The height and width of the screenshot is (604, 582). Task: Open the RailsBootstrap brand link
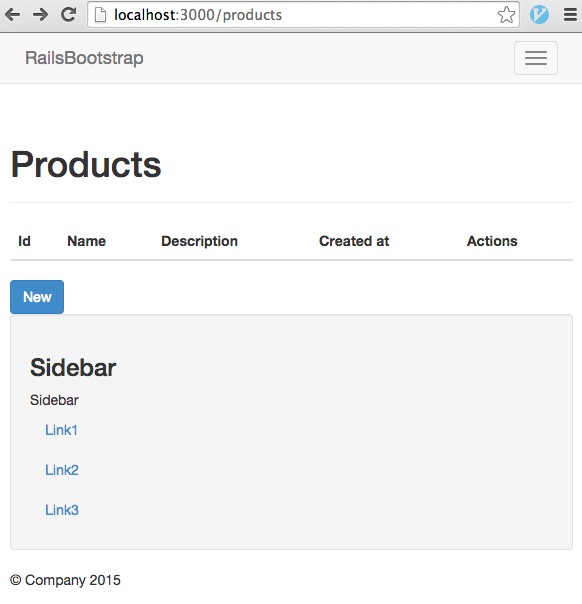[x=84, y=58]
